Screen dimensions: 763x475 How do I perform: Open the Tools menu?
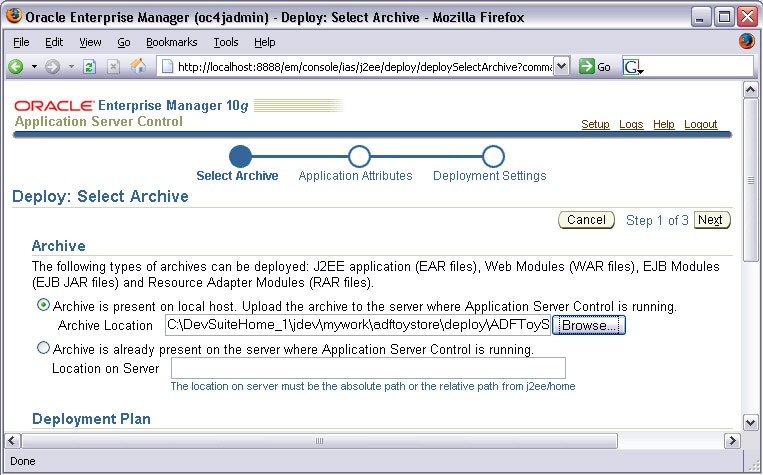tap(226, 42)
